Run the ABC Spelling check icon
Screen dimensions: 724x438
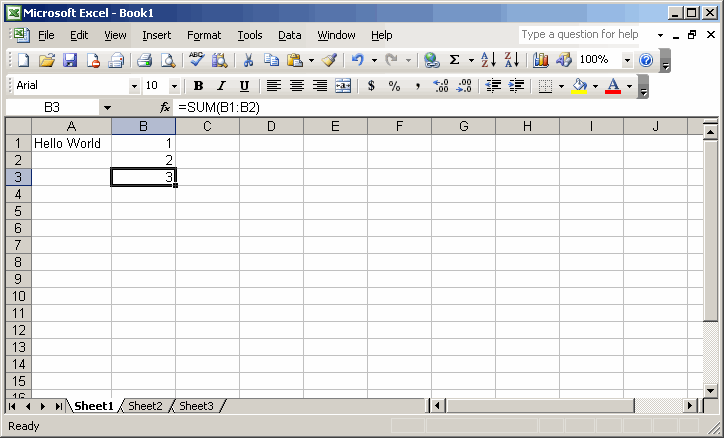coord(196,60)
